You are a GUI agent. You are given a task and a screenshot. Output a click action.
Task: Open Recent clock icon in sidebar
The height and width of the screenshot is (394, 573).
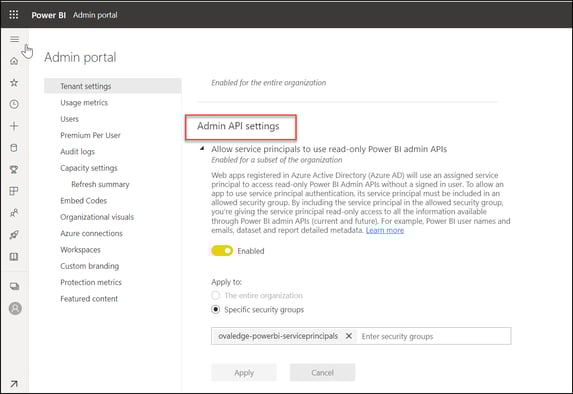[14, 104]
